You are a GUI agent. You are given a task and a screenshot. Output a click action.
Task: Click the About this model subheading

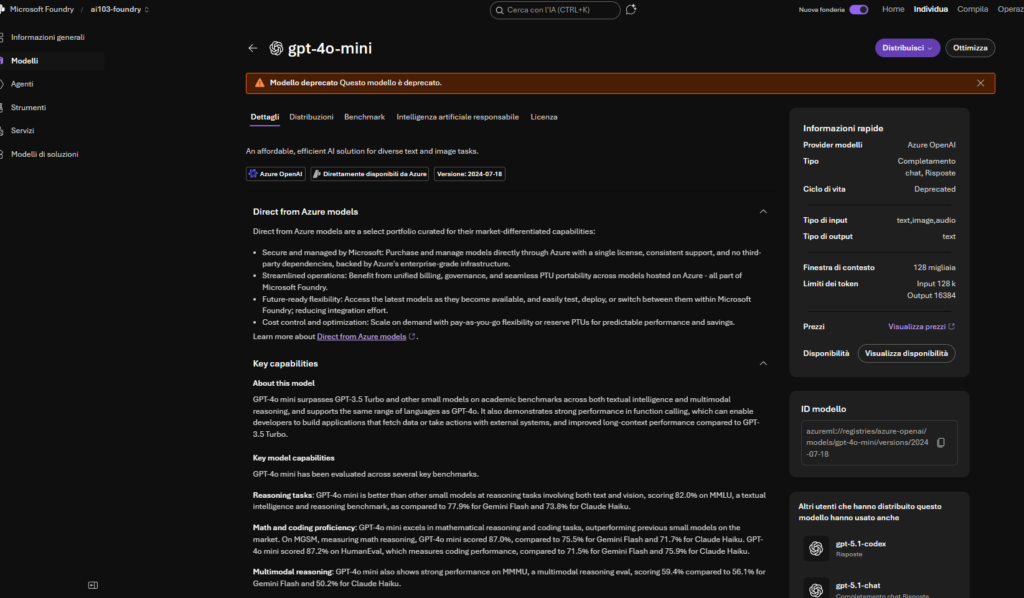(283, 383)
